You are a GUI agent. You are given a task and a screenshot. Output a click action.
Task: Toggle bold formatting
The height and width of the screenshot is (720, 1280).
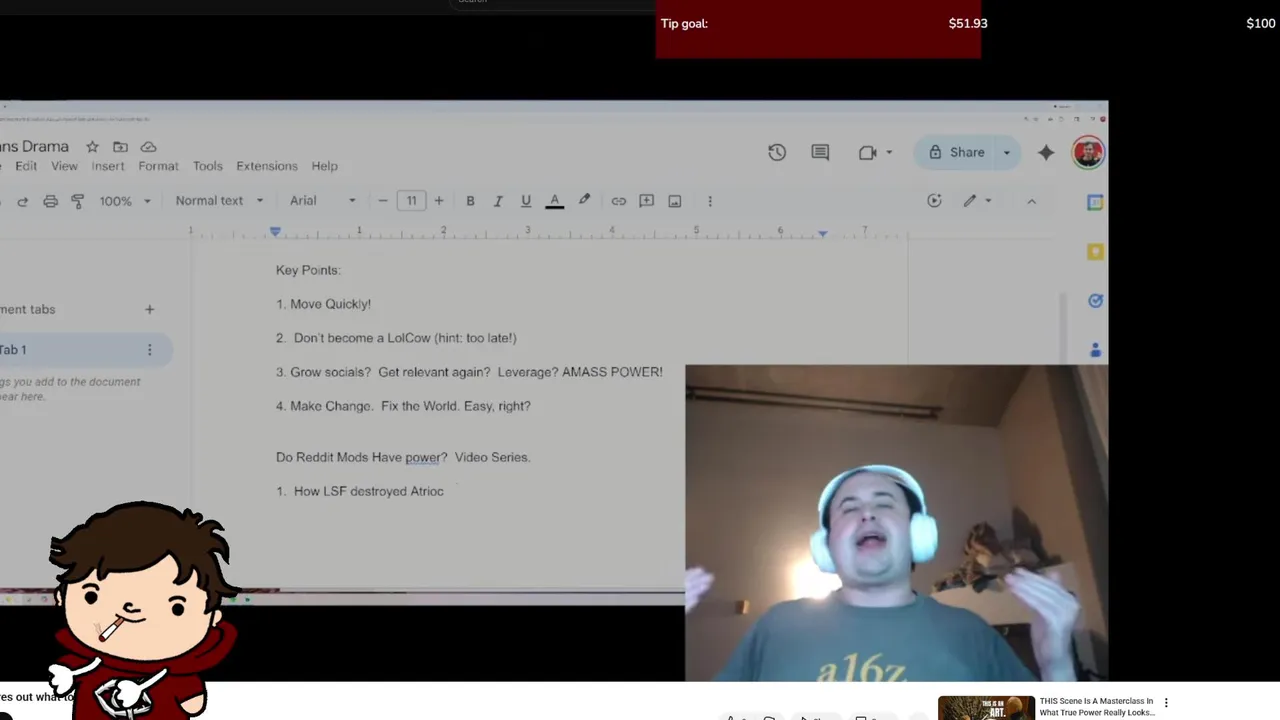pos(470,201)
